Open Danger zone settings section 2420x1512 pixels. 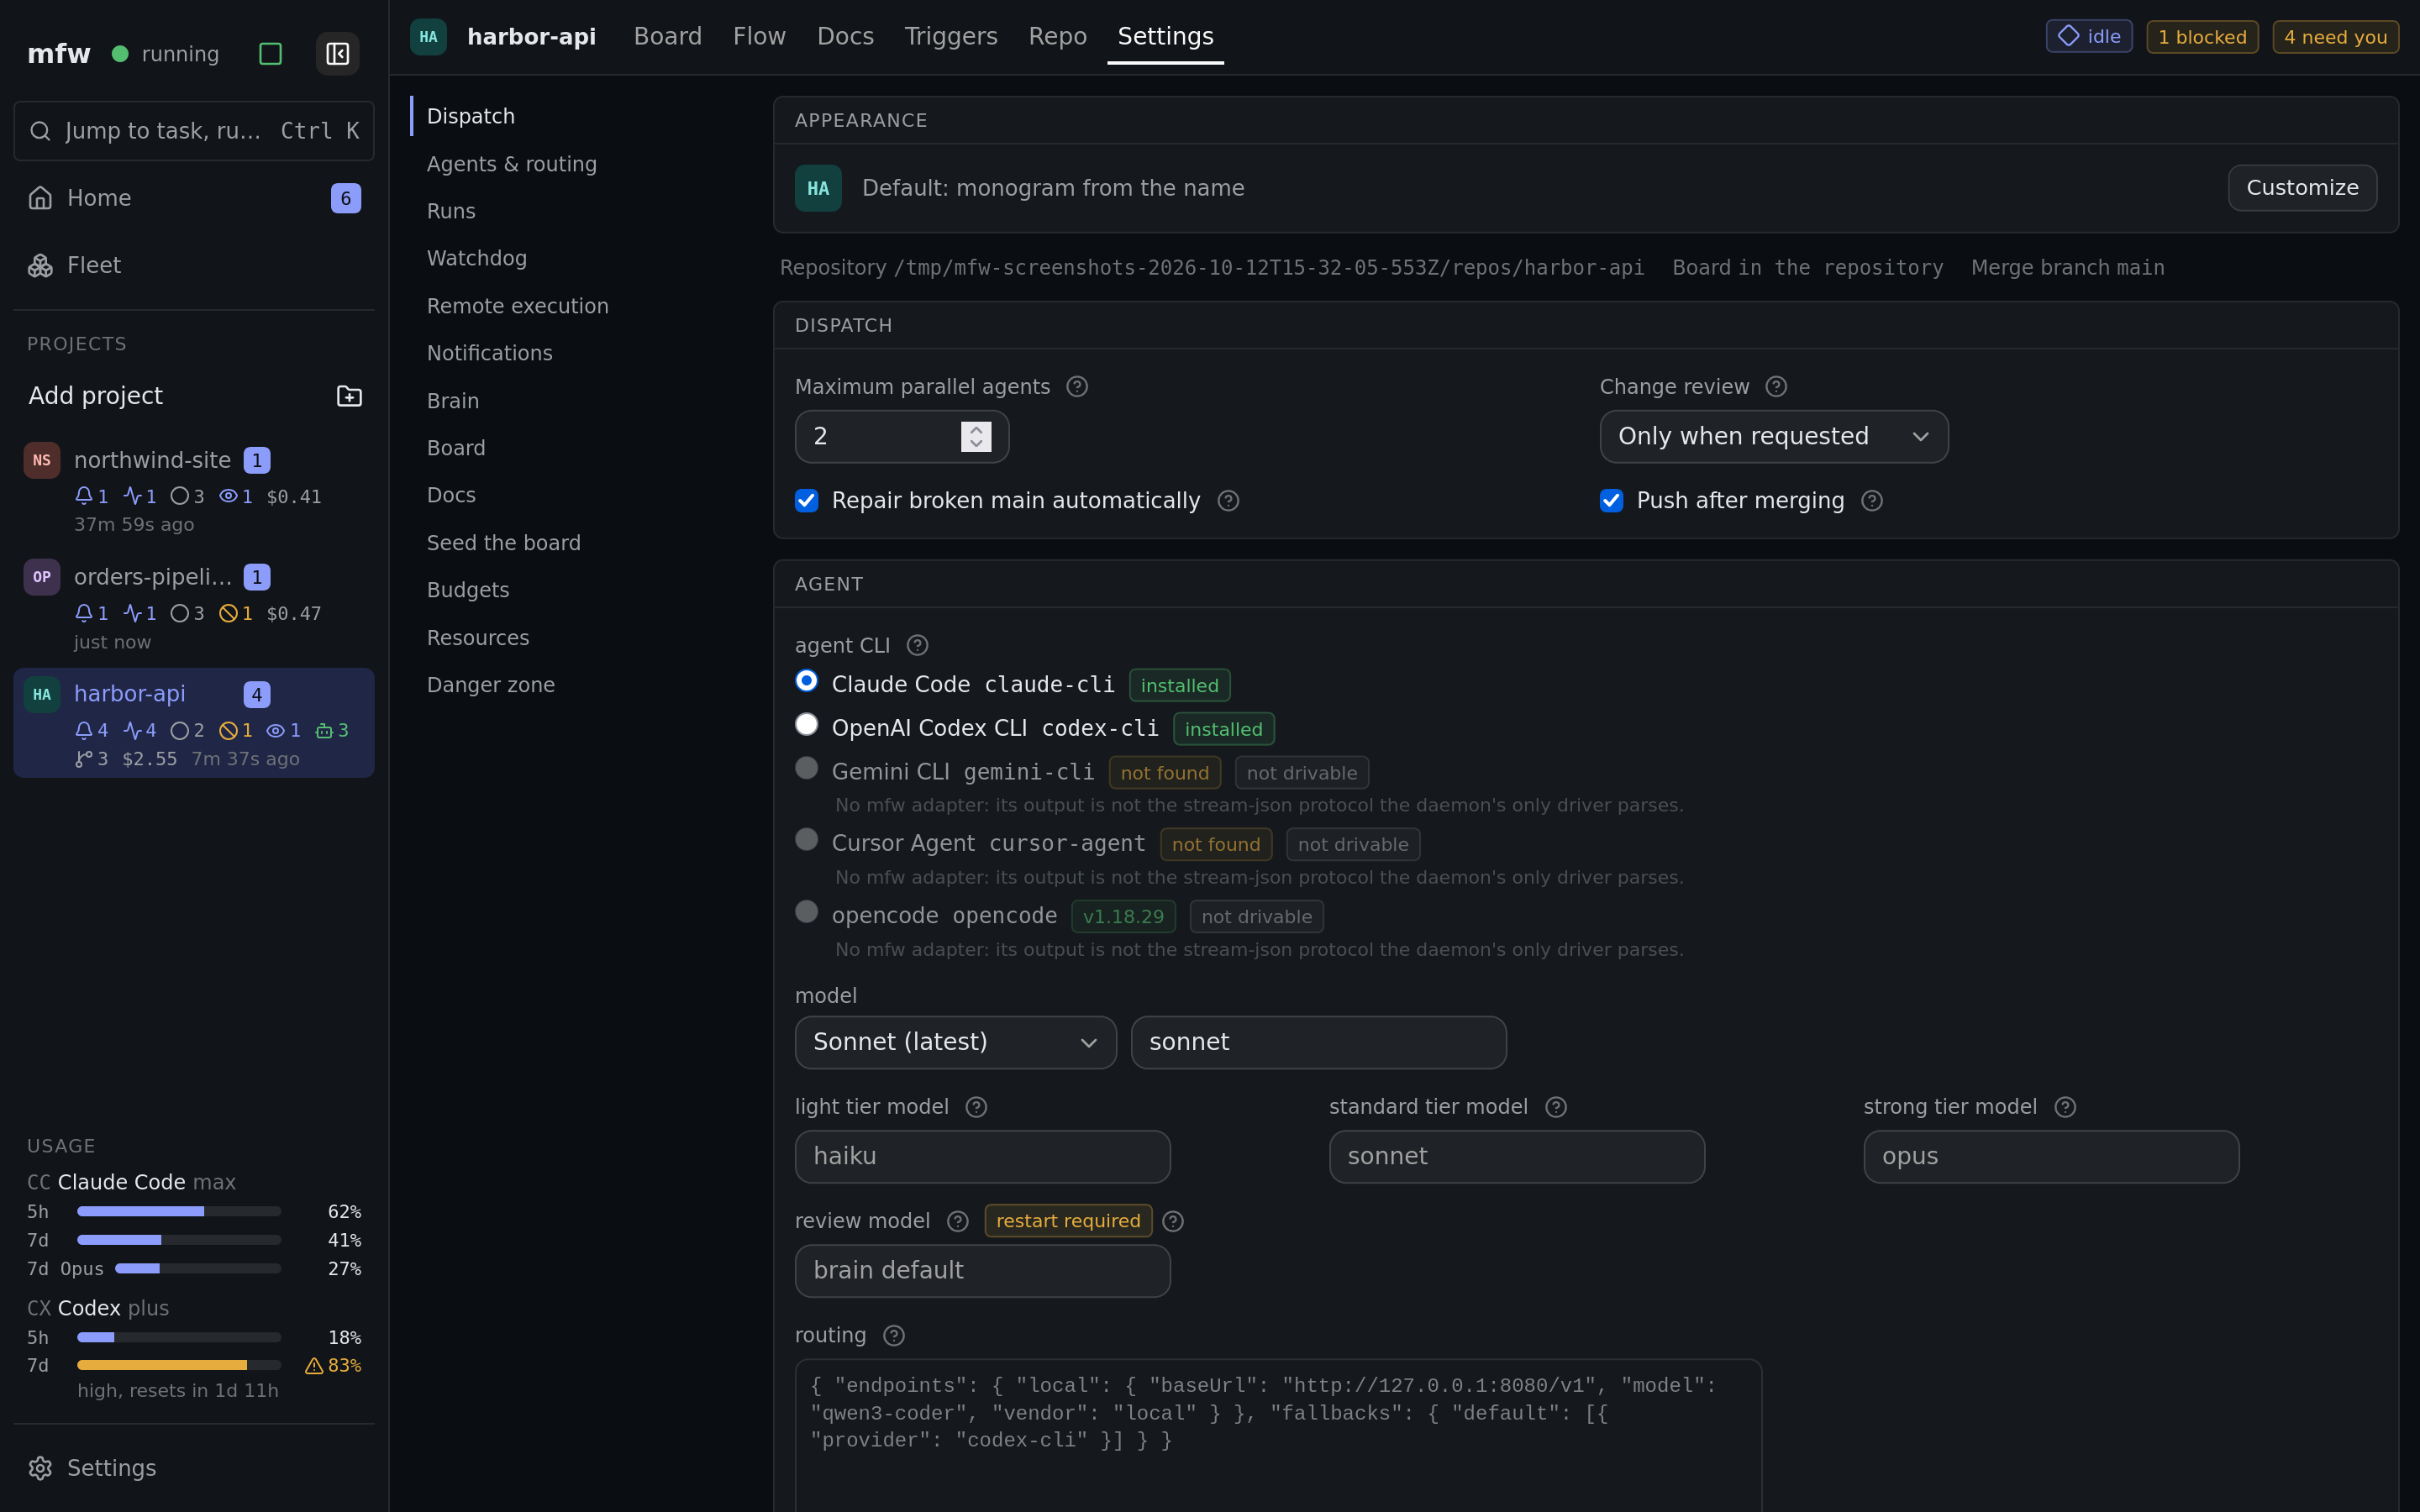click(490, 685)
